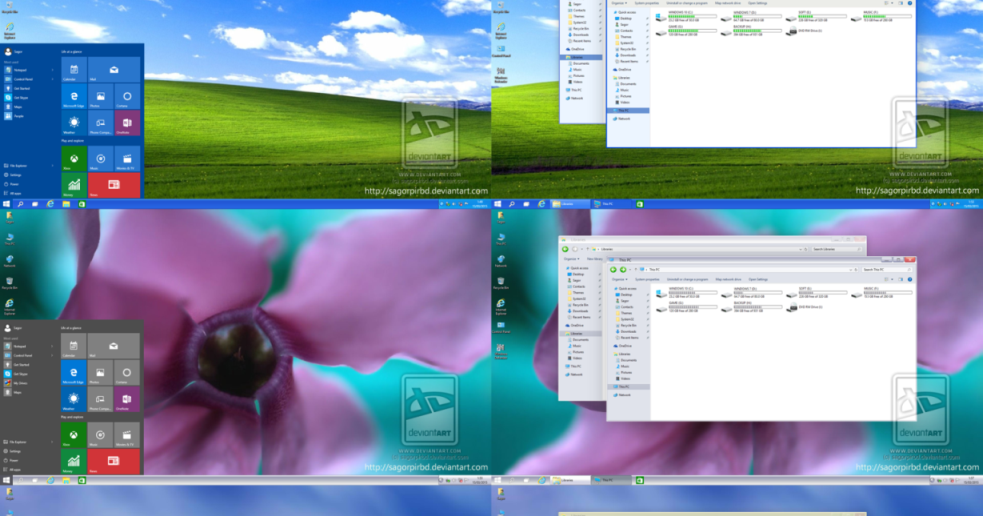This screenshot has height=516, width=983.
Task: Open Money tile in gray Start menu
Action: [73, 462]
